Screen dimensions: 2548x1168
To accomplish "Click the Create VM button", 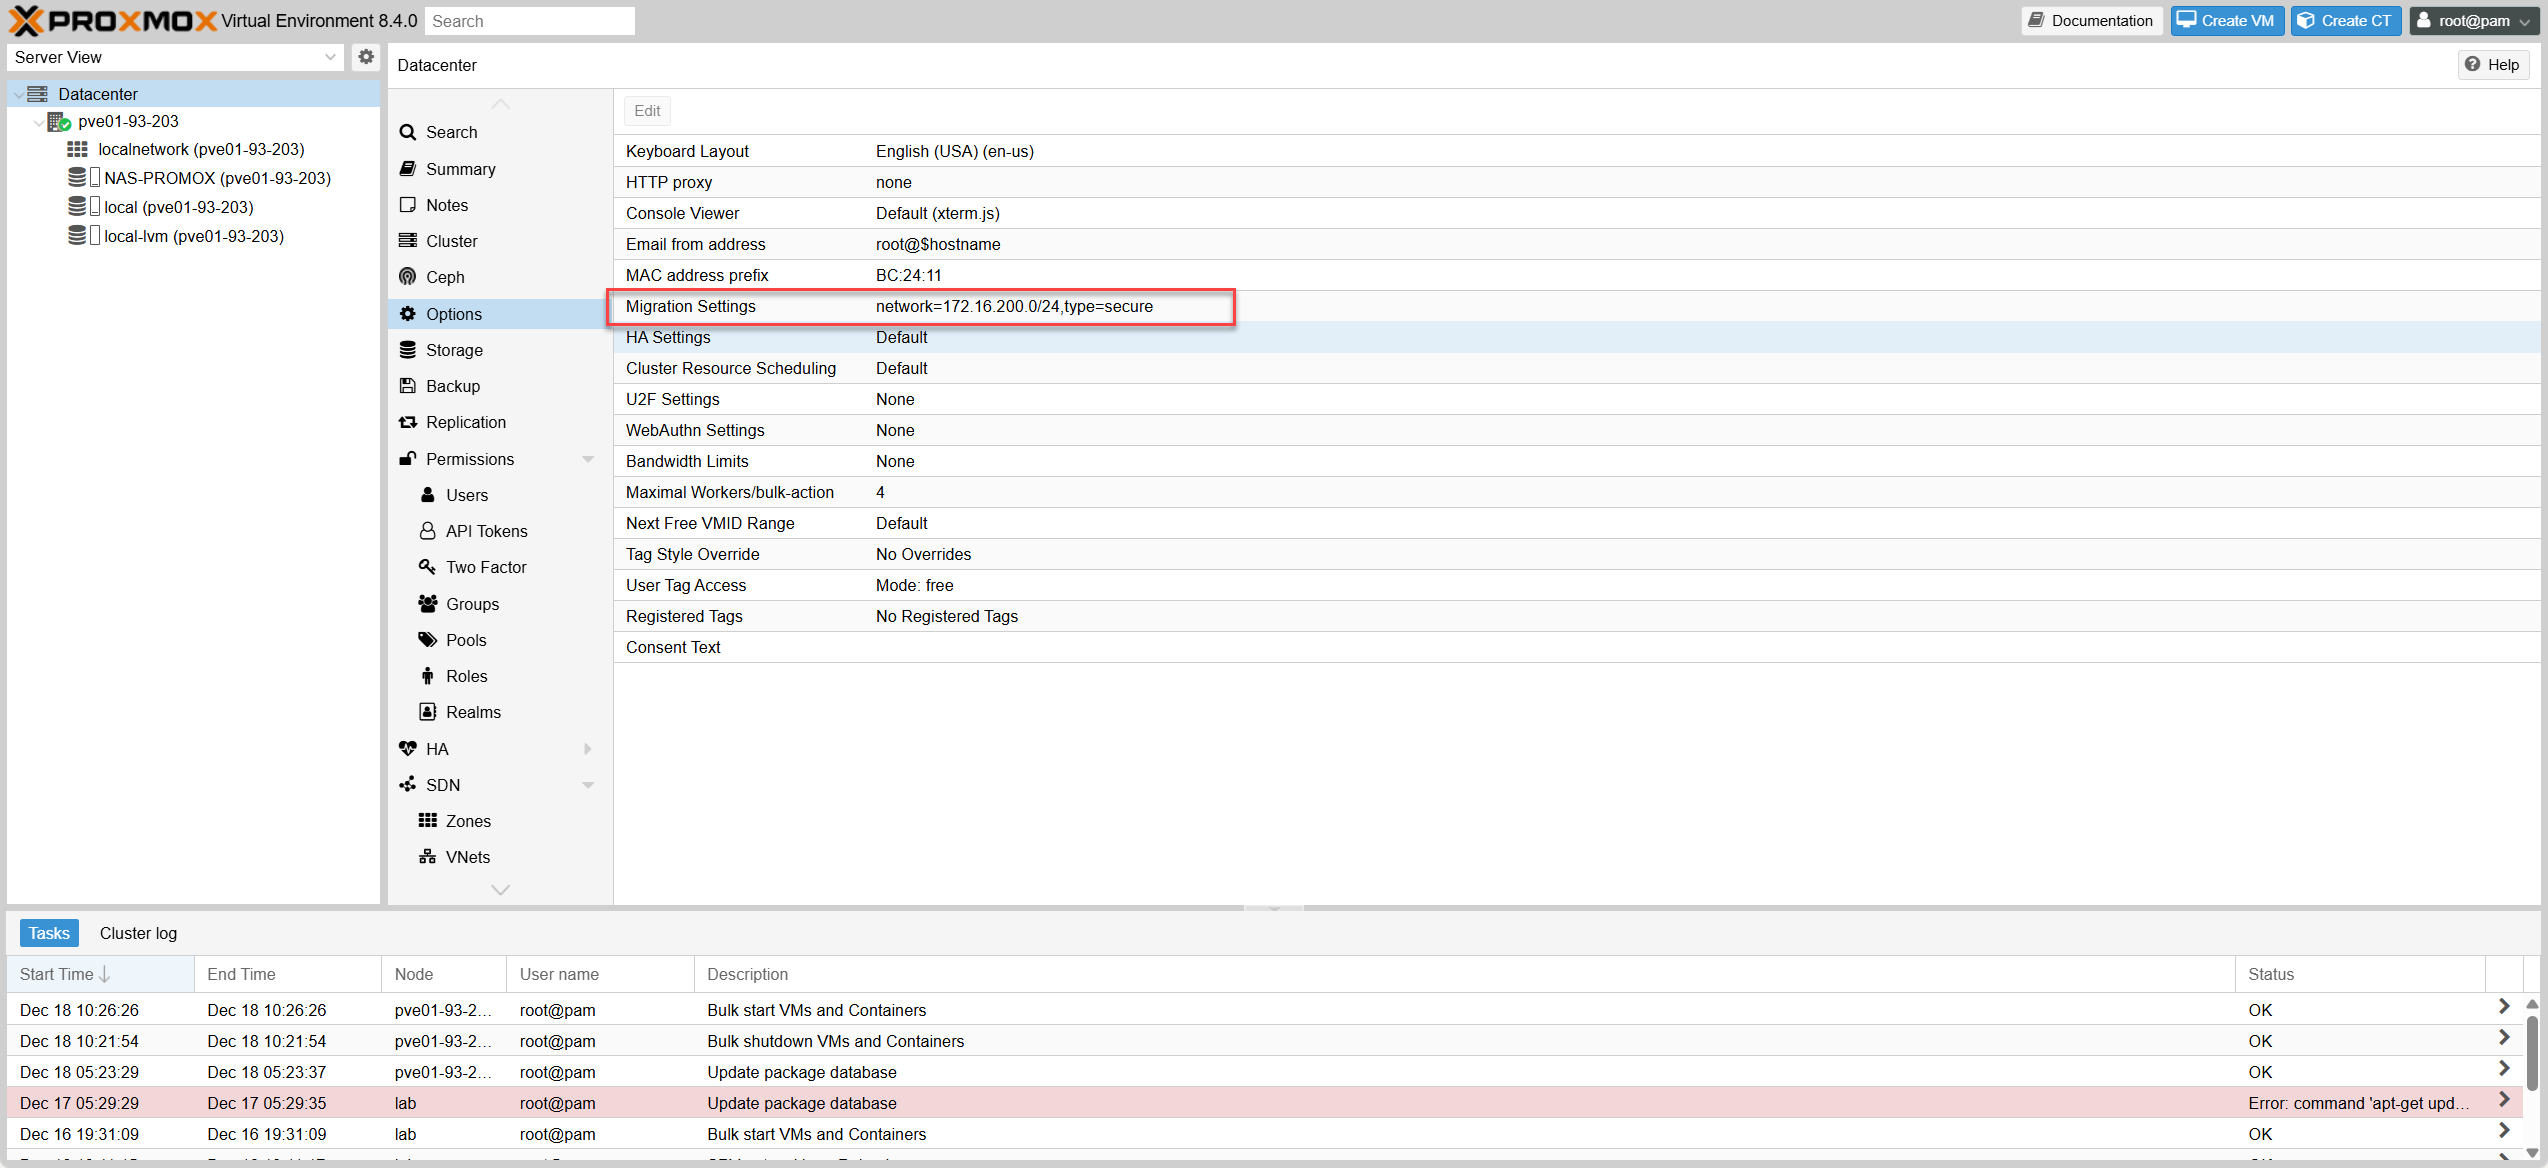I will click(x=2226, y=20).
